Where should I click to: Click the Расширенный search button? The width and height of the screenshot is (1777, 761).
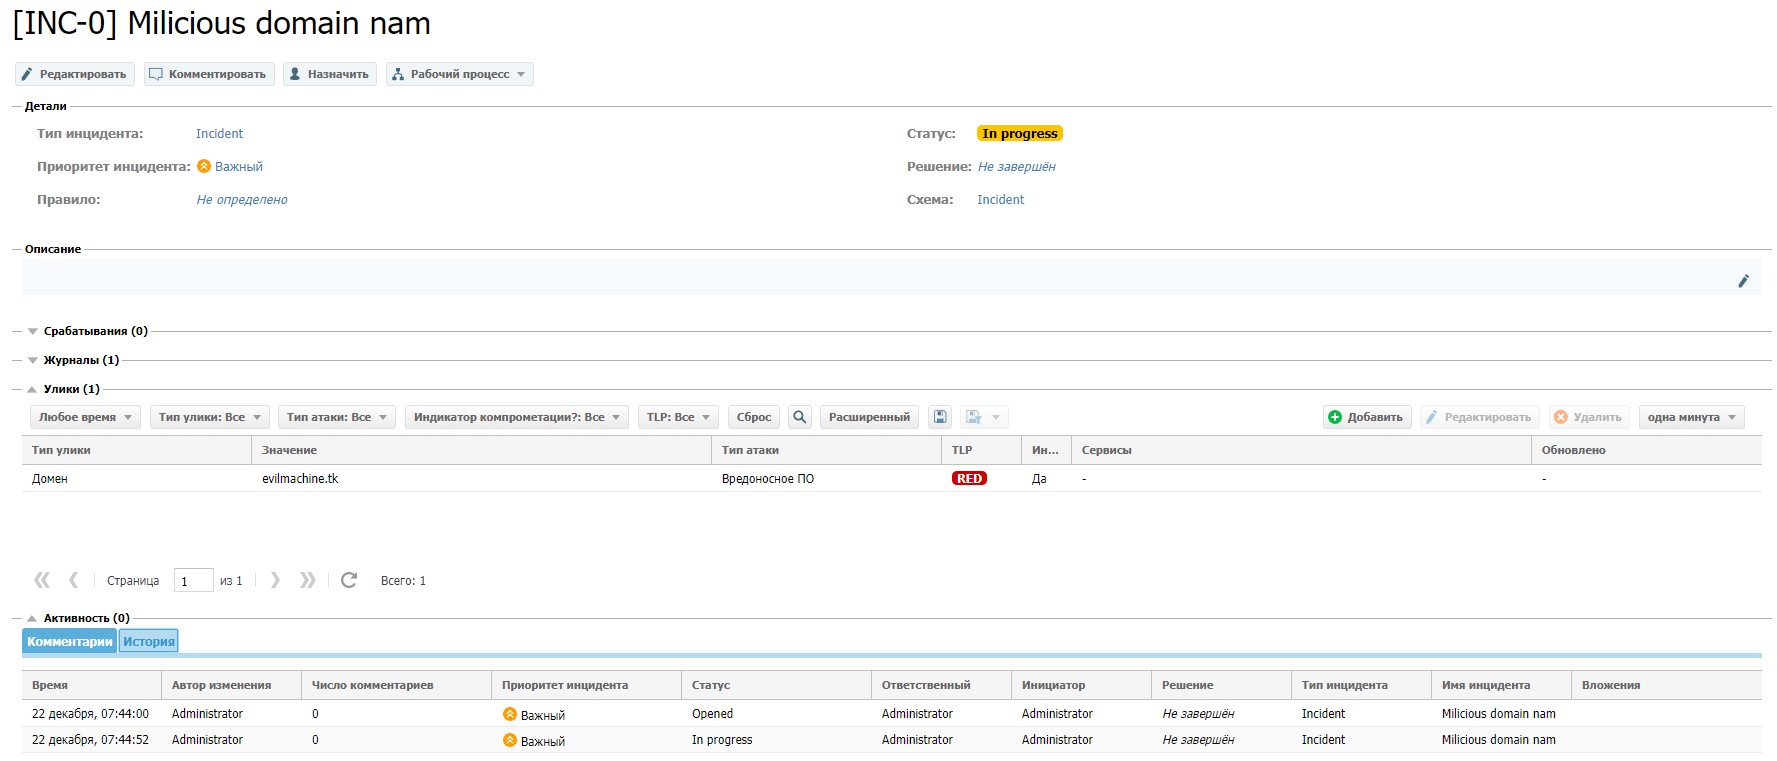pos(869,417)
